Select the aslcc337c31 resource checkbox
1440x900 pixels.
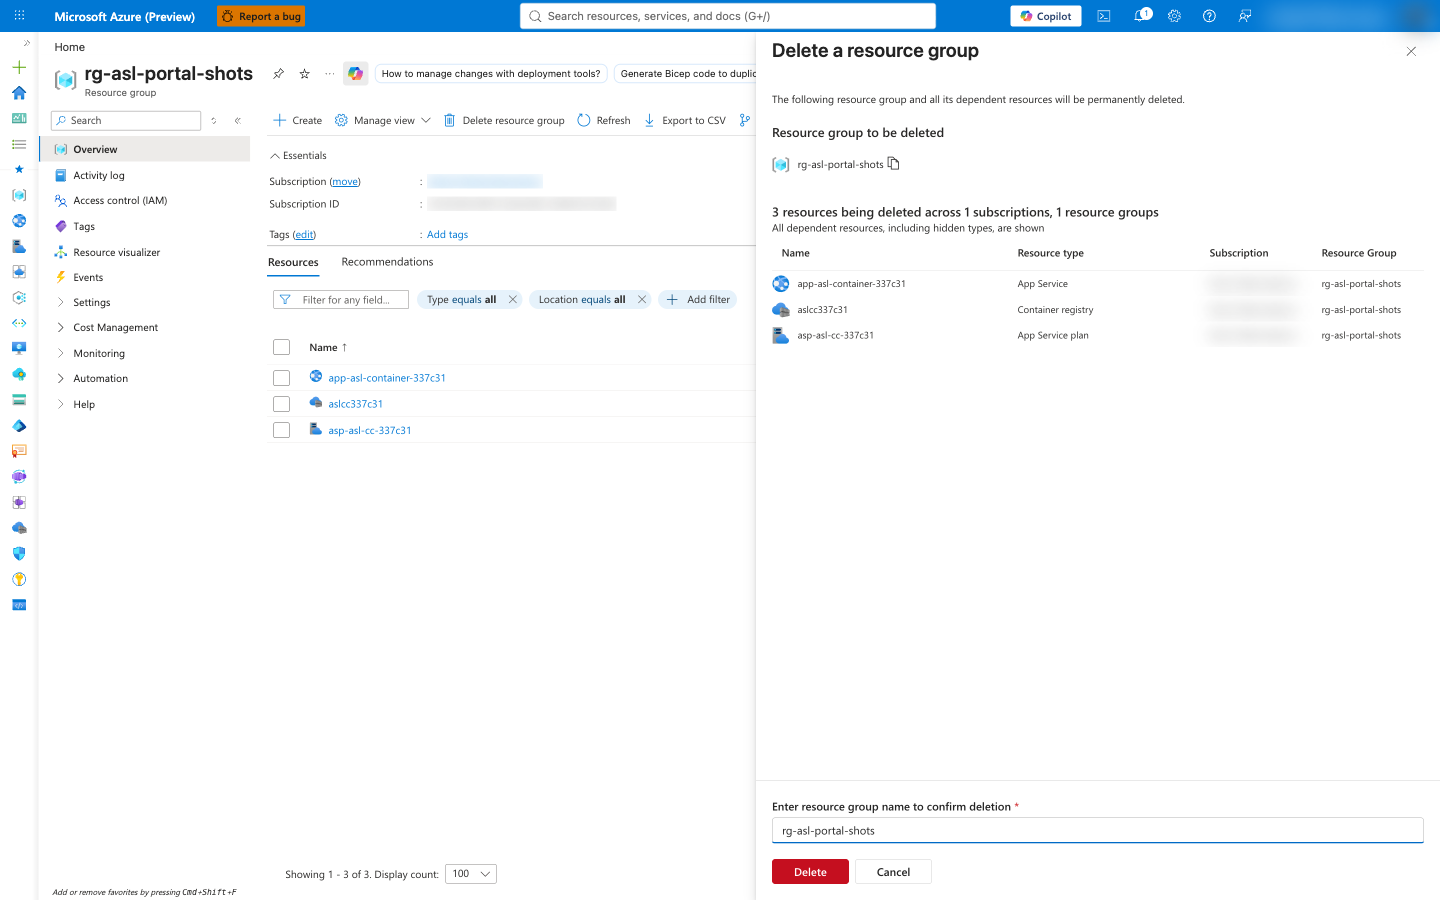pos(281,404)
